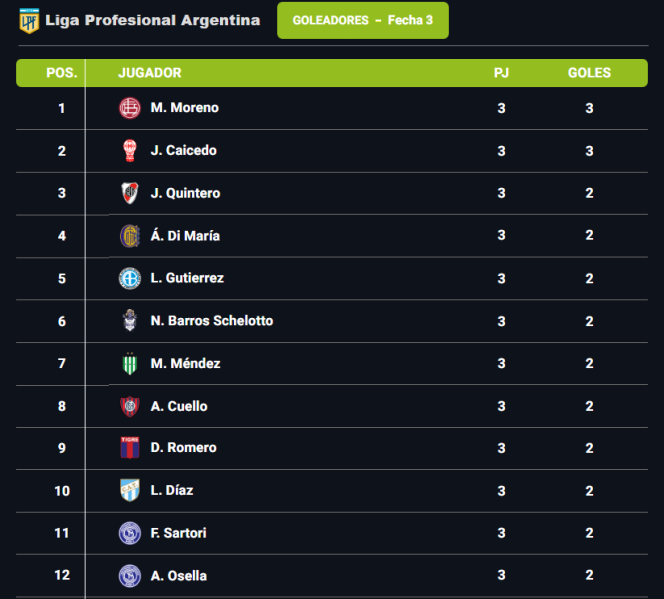Click the green crest beside M. Méndez
Image resolution: width=664 pixels, height=599 pixels.
point(130,364)
